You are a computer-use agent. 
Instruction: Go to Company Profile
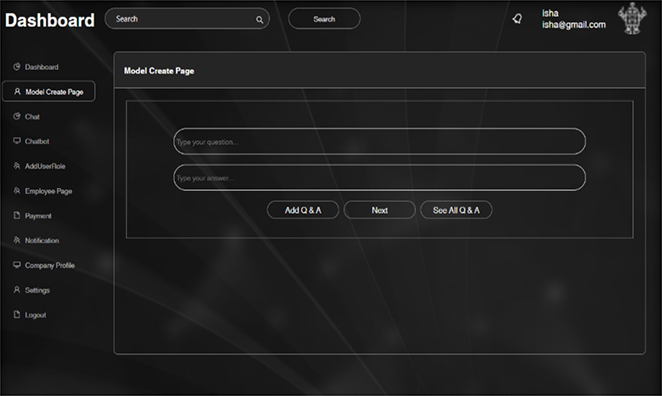coord(50,266)
